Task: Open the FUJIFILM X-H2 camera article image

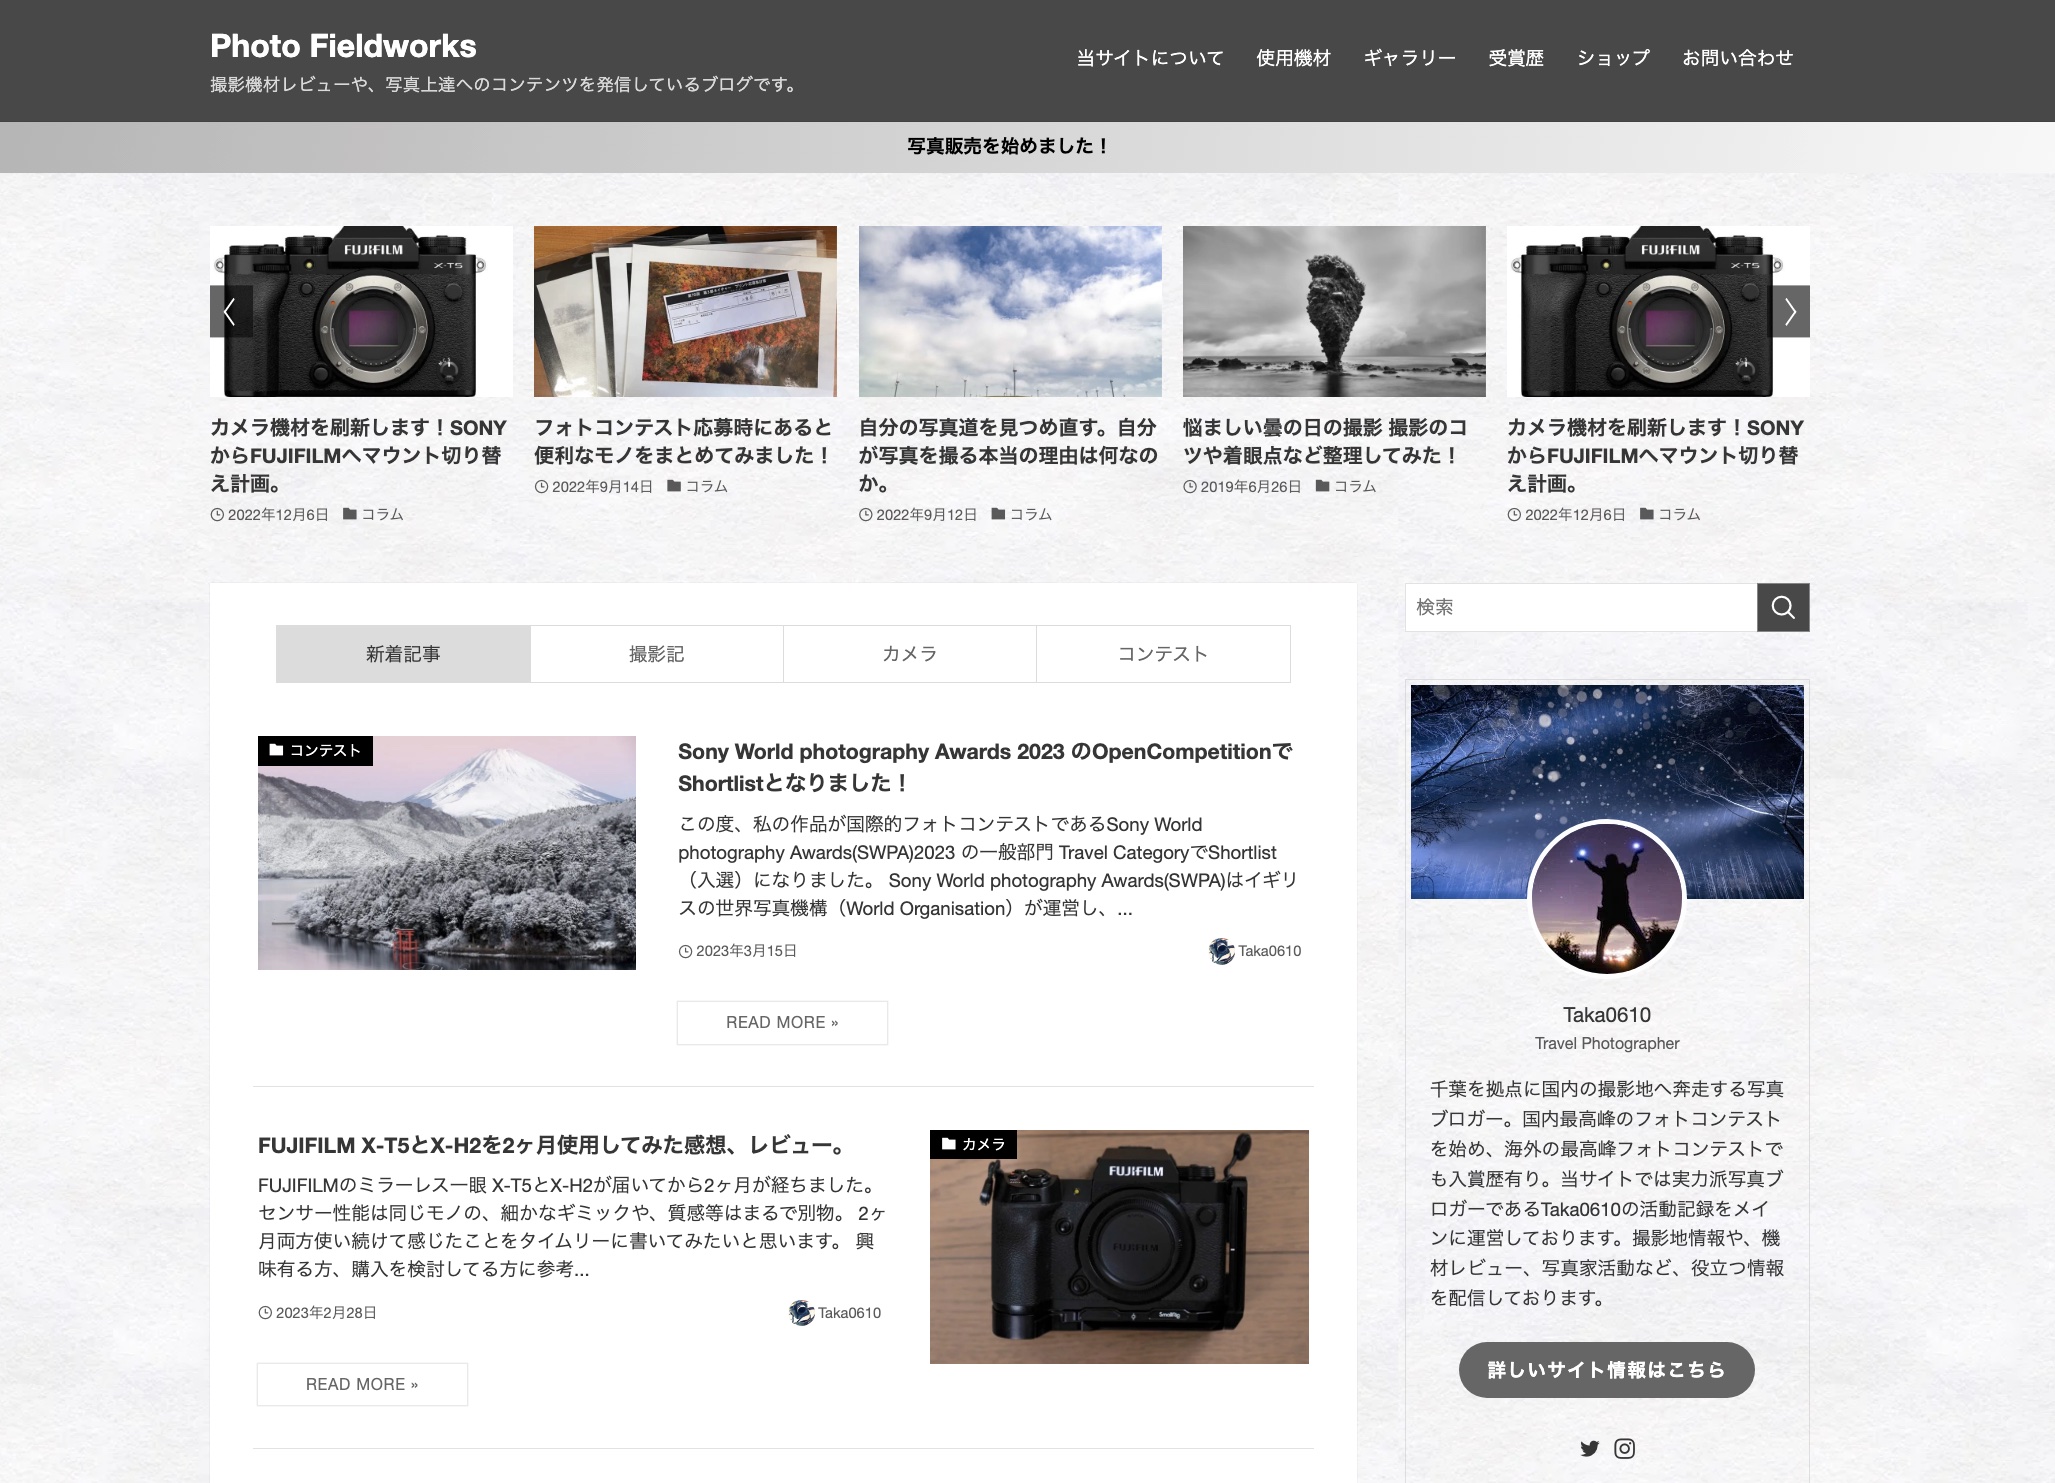Action: pyautogui.click(x=1119, y=1247)
